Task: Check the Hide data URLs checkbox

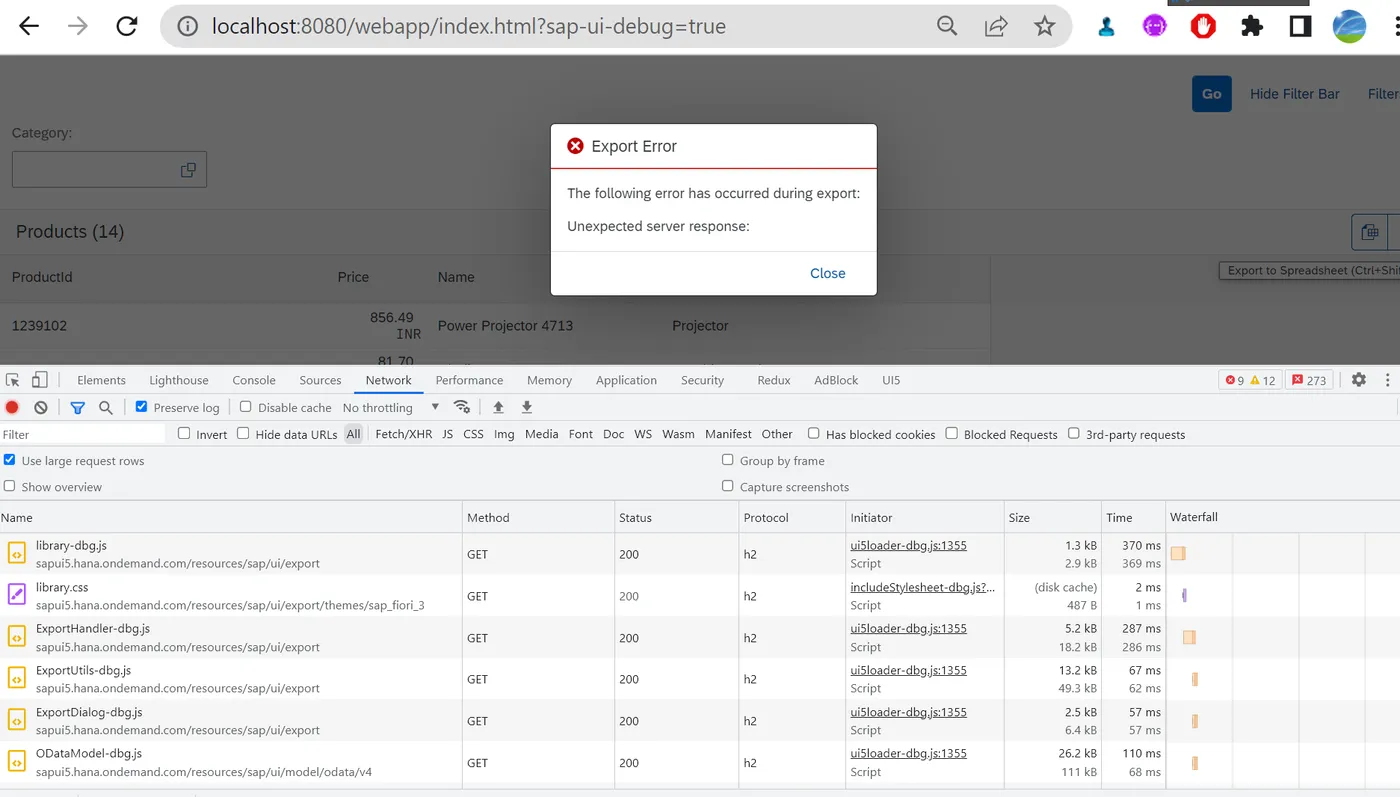Action: click(243, 433)
